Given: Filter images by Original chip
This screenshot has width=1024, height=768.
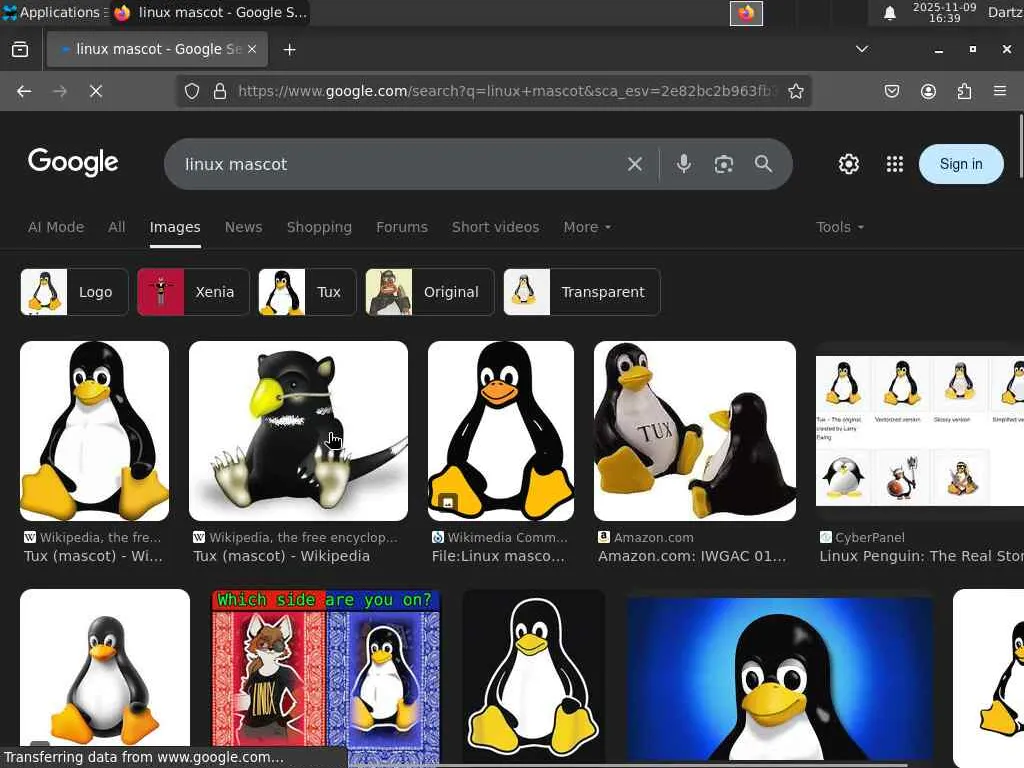Looking at the screenshot, I should tap(430, 292).
